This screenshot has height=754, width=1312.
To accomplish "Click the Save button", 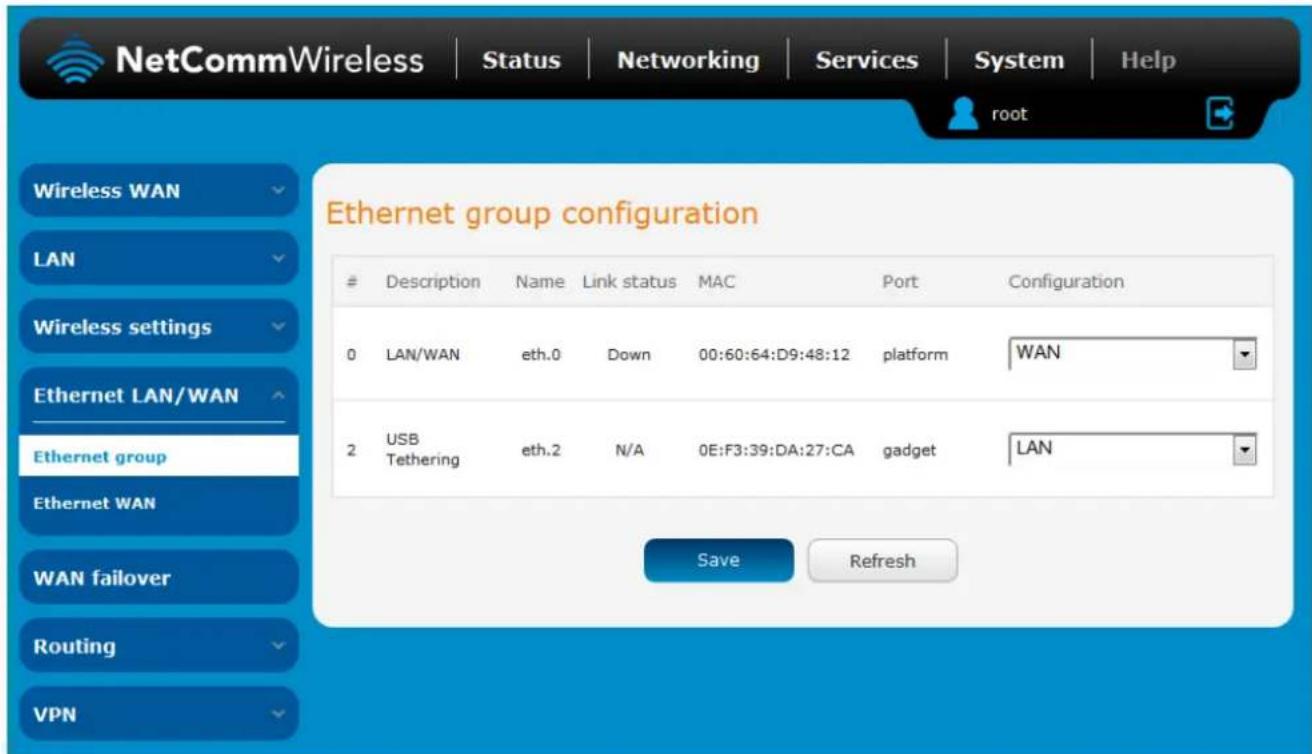I will (718, 561).
